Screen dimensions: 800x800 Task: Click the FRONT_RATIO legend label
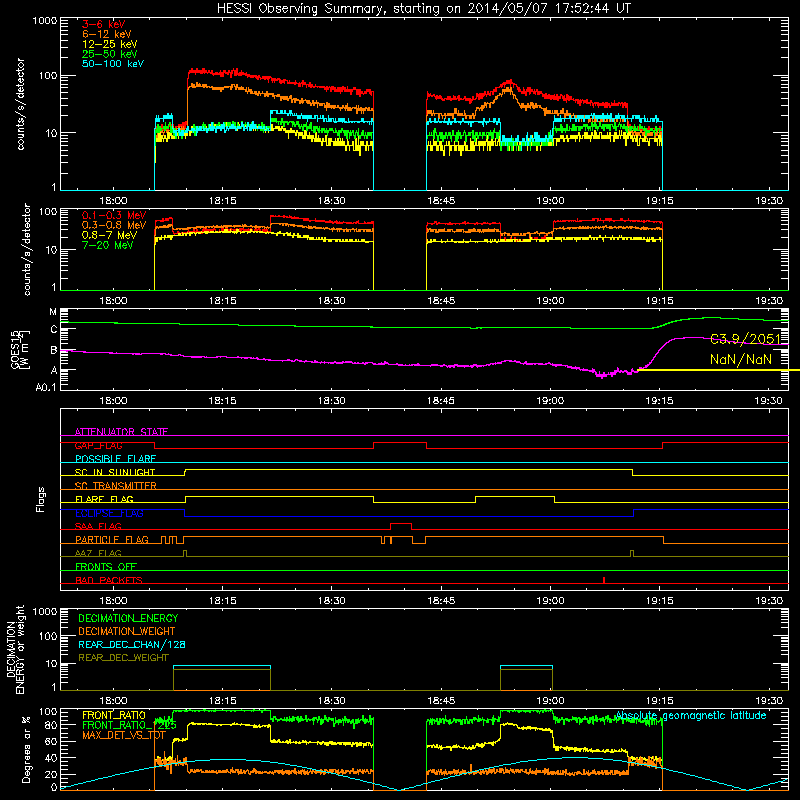point(114,715)
